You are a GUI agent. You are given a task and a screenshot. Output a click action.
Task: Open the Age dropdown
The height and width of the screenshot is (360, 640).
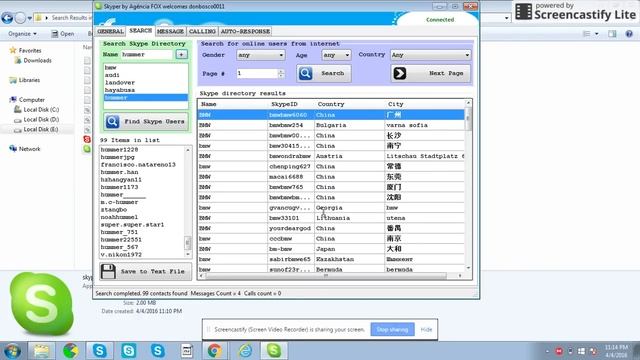point(336,55)
